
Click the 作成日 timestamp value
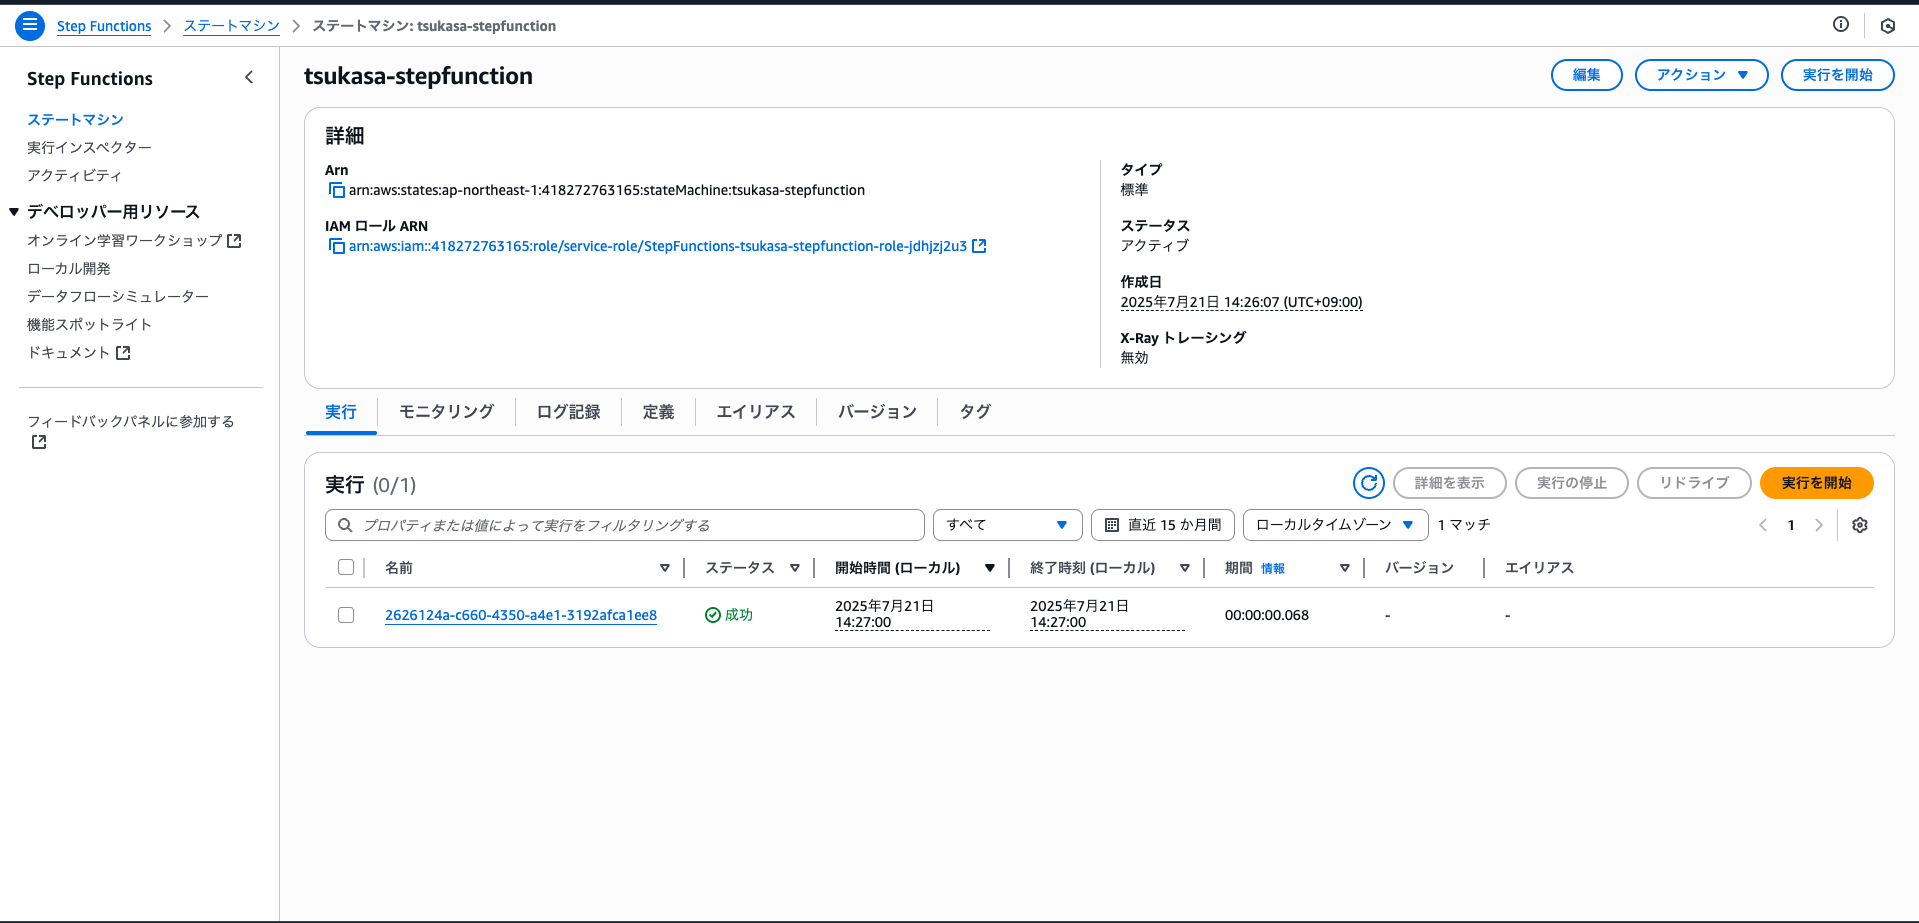(1241, 302)
